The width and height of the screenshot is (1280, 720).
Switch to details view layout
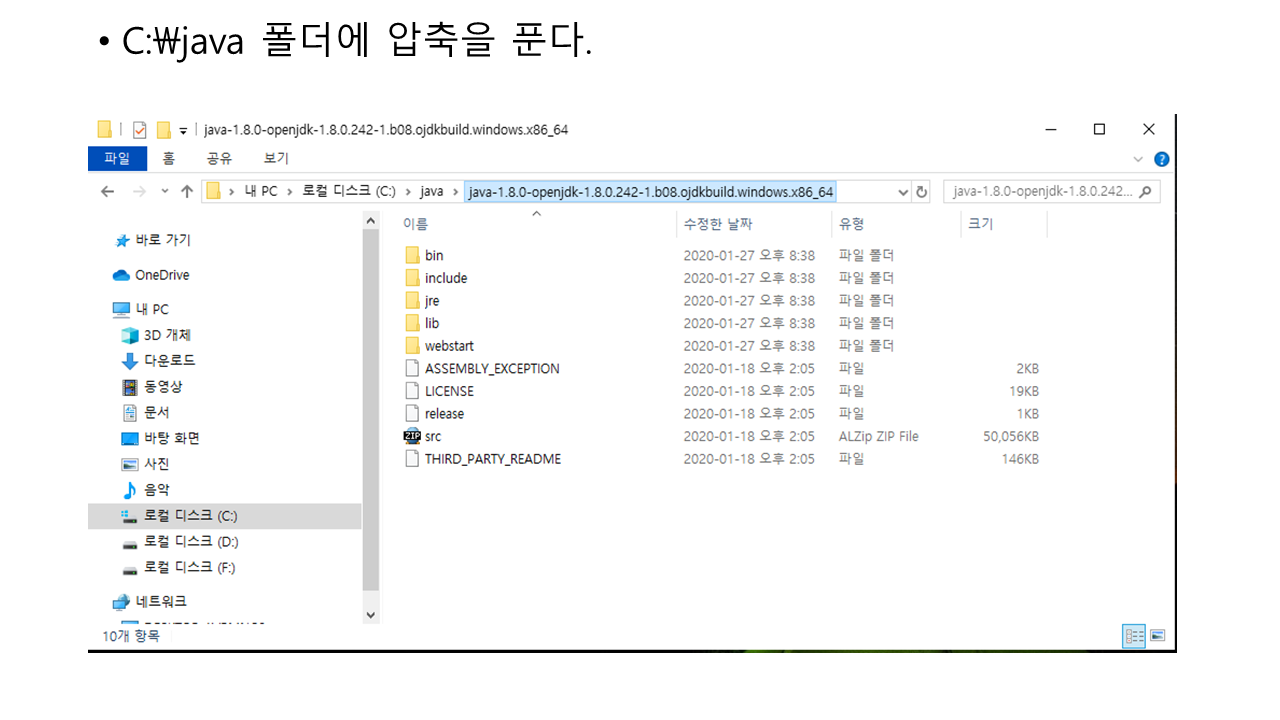pos(1134,636)
